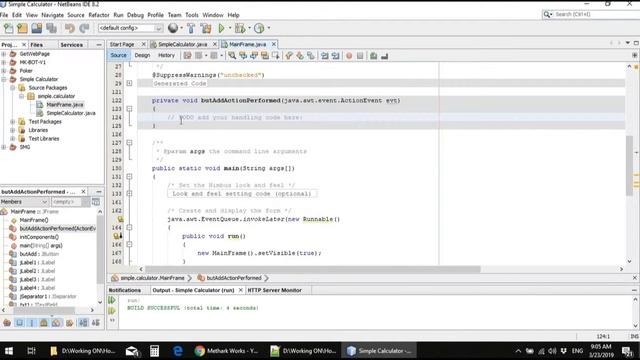Toggle Sort by Source in Navigator
Screen dimensions: 640x360
click(x=96, y=323)
